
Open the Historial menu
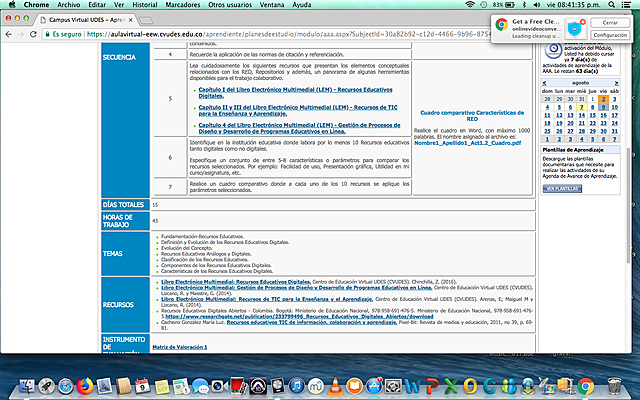click(x=144, y=4)
